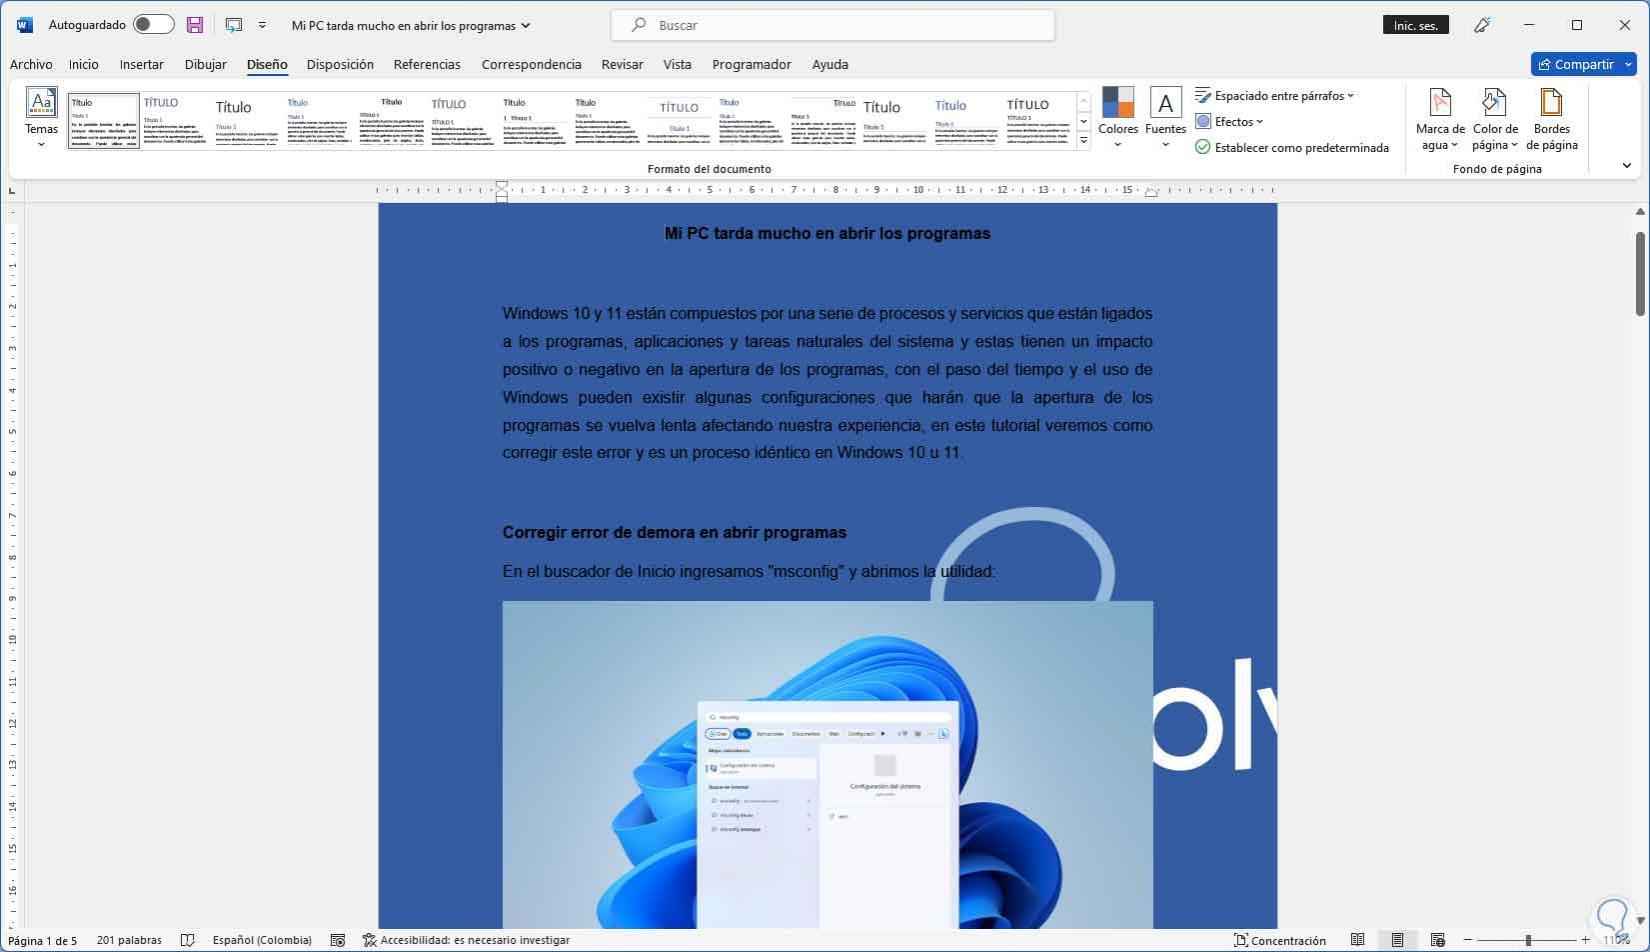
Task: Open the Color de página menu
Action: pyautogui.click(x=1495, y=120)
